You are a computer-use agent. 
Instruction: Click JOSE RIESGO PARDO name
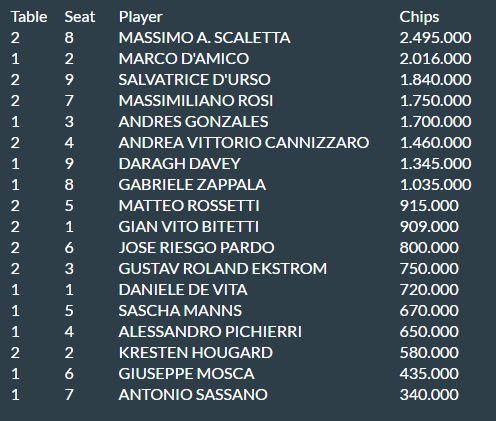point(197,248)
